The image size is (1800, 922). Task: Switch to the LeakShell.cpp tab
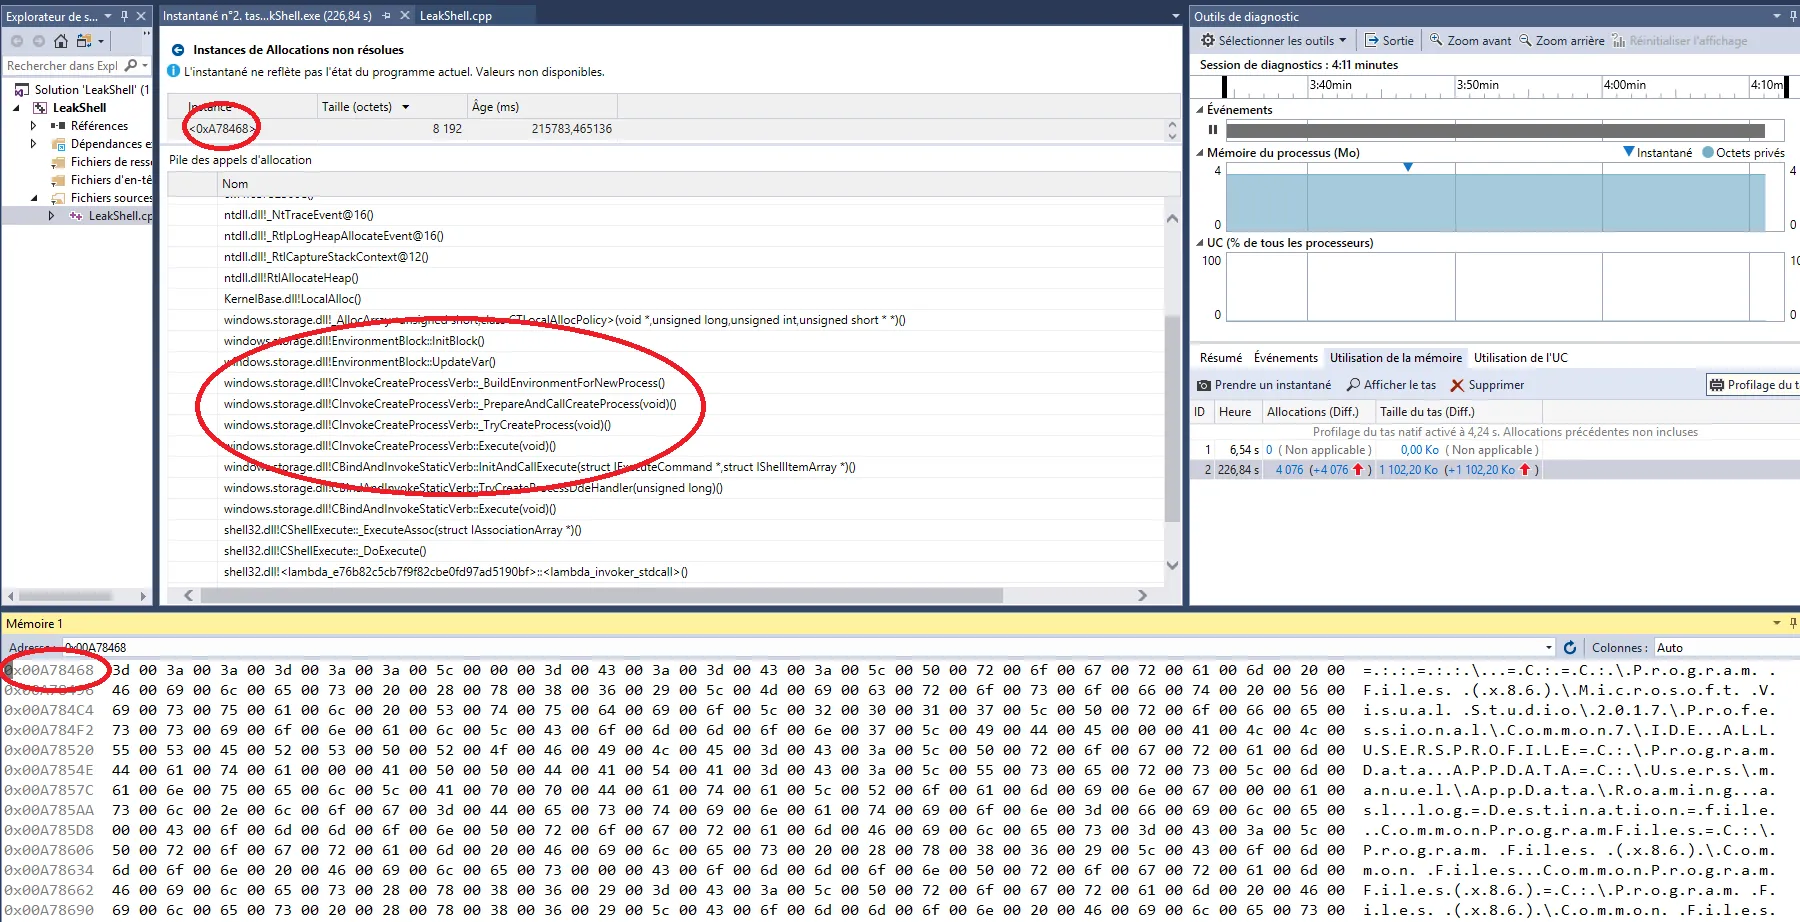[456, 16]
